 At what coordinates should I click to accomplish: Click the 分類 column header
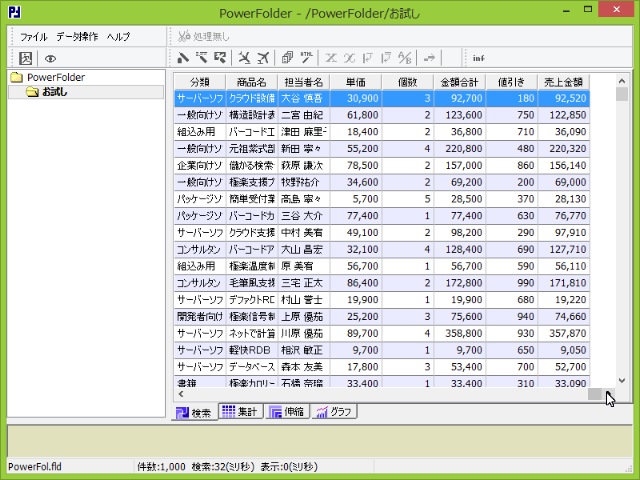click(x=200, y=82)
